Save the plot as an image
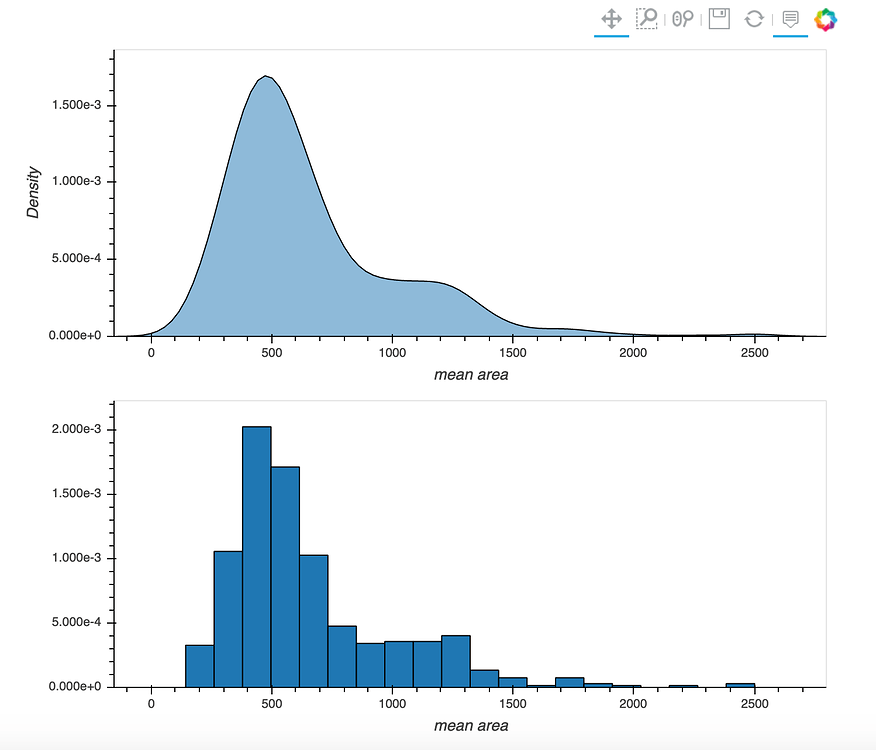The width and height of the screenshot is (876, 750). point(718,18)
